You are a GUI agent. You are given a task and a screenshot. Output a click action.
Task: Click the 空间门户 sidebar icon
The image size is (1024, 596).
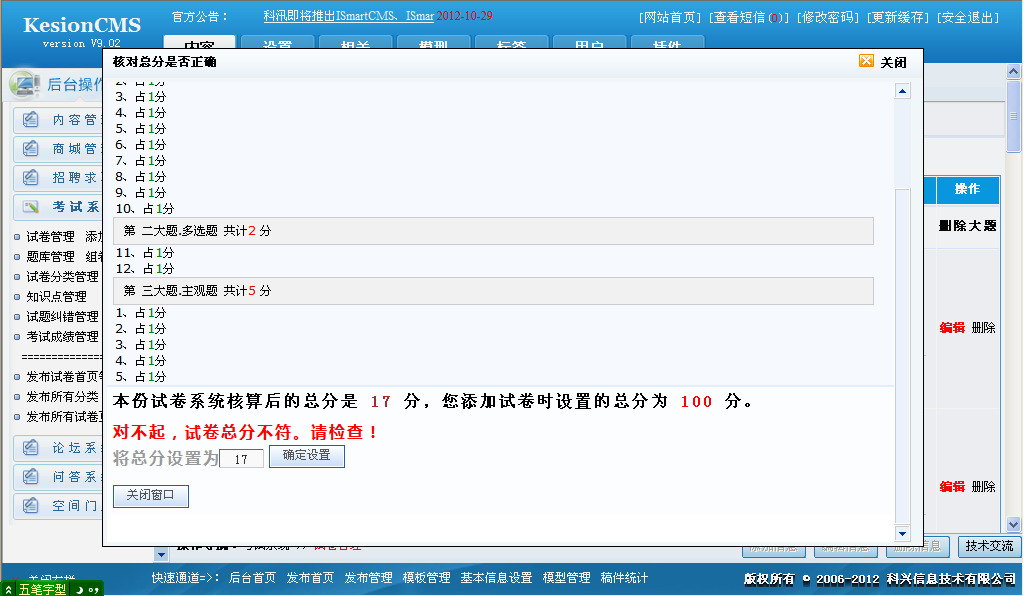coord(30,506)
